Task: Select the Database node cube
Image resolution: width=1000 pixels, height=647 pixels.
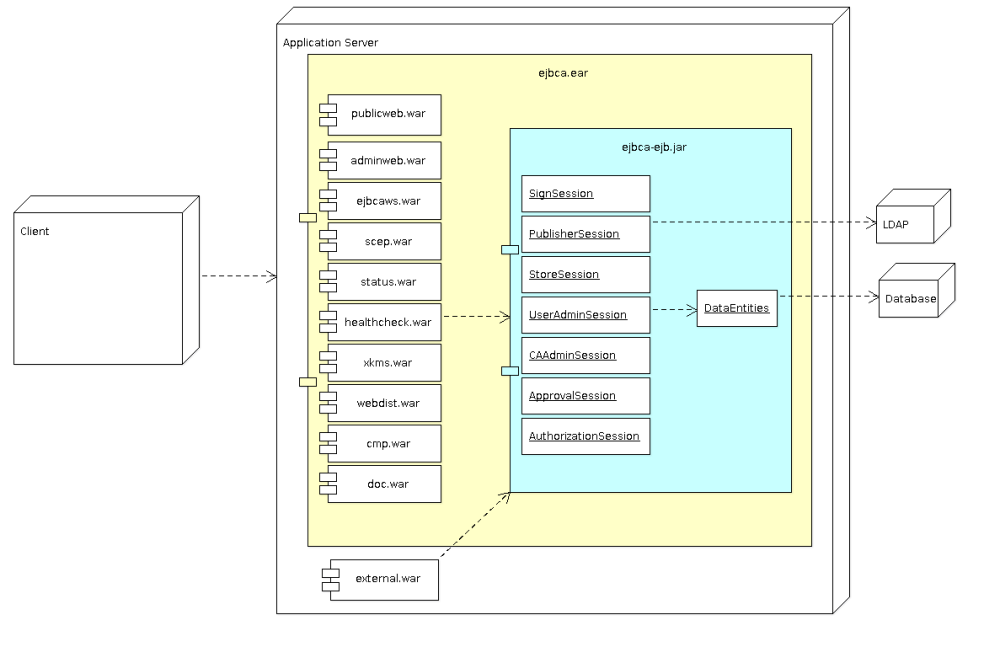Action: pos(916,290)
